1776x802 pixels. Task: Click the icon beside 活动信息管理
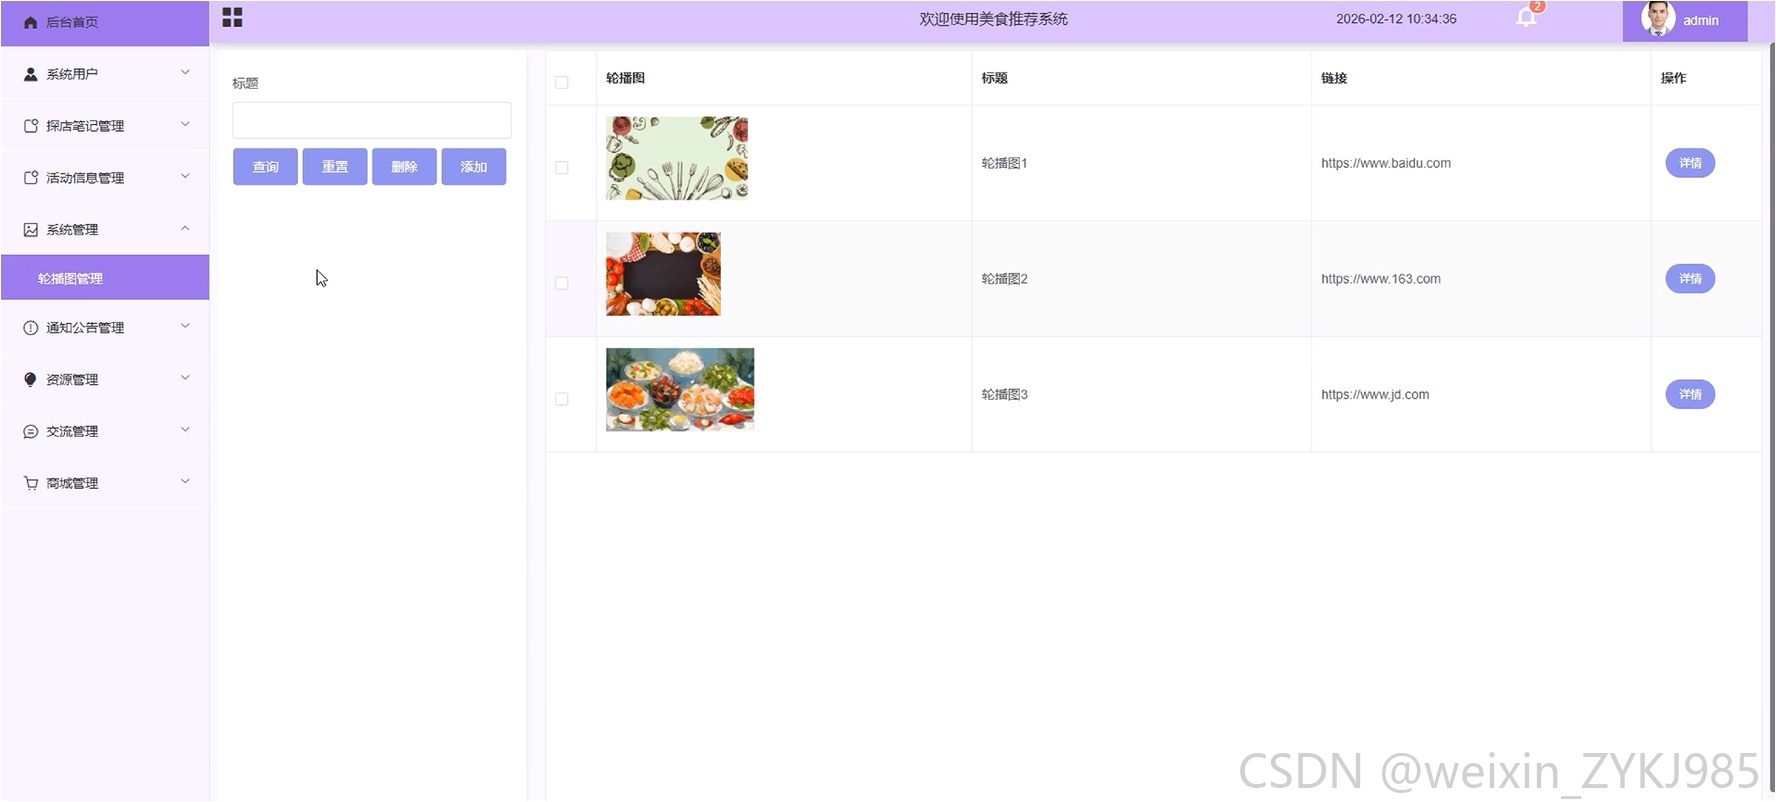(x=31, y=178)
